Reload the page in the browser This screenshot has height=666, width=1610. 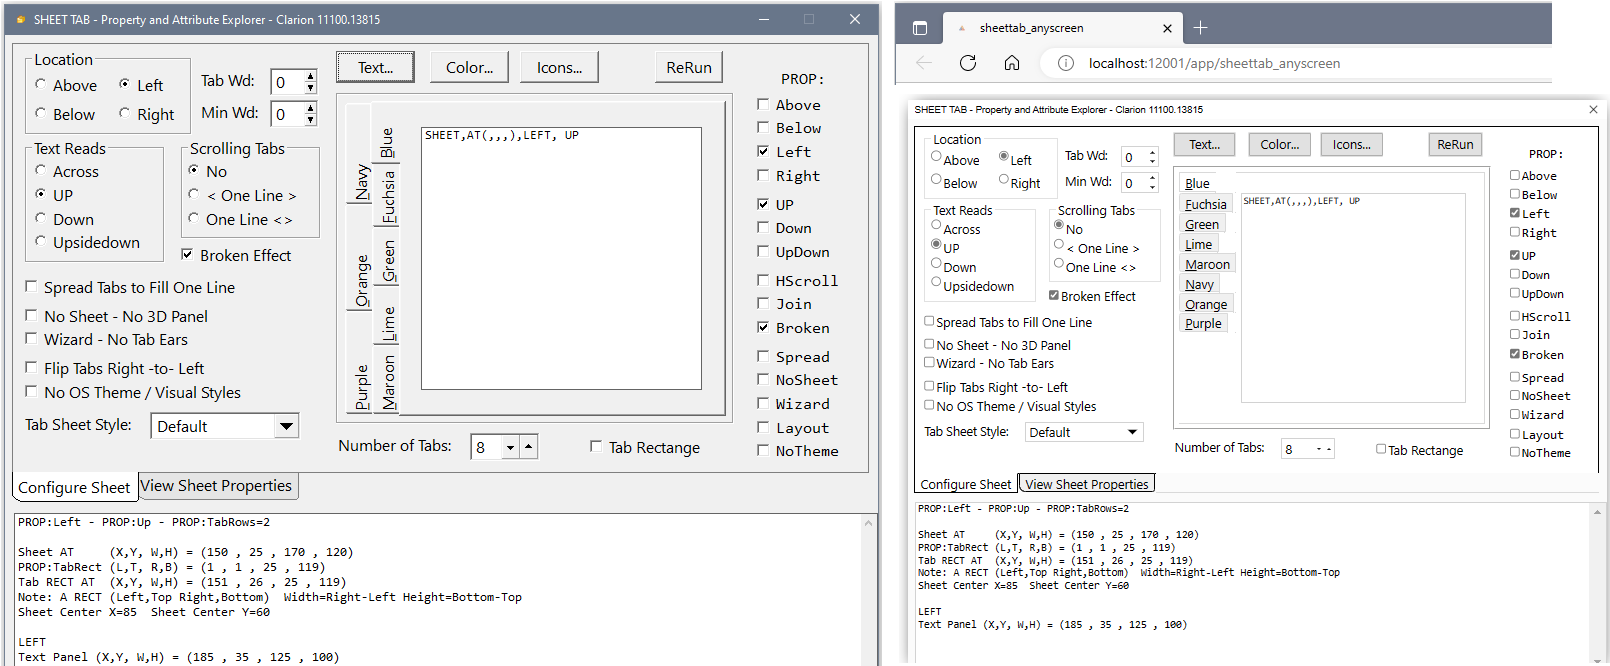pyautogui.click(x=967, y=63)
